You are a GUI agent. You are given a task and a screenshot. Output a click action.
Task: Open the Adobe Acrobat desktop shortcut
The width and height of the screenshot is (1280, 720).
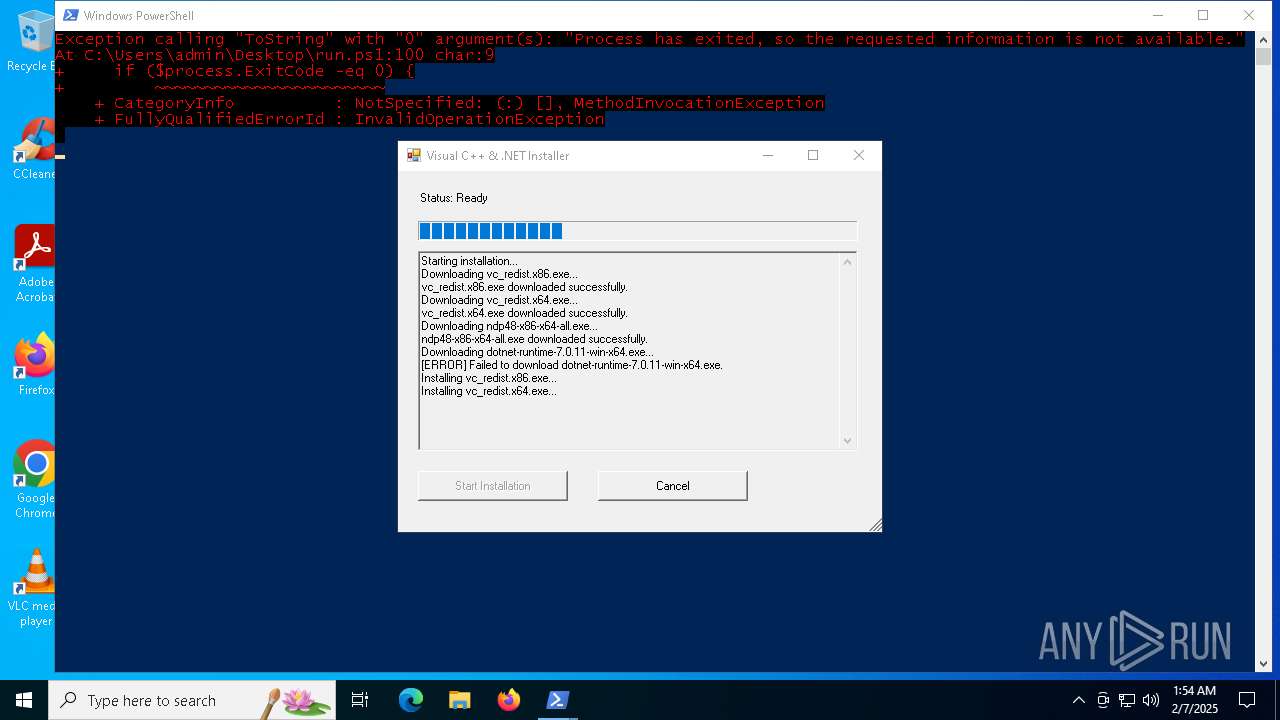click(x=34, y=263)
